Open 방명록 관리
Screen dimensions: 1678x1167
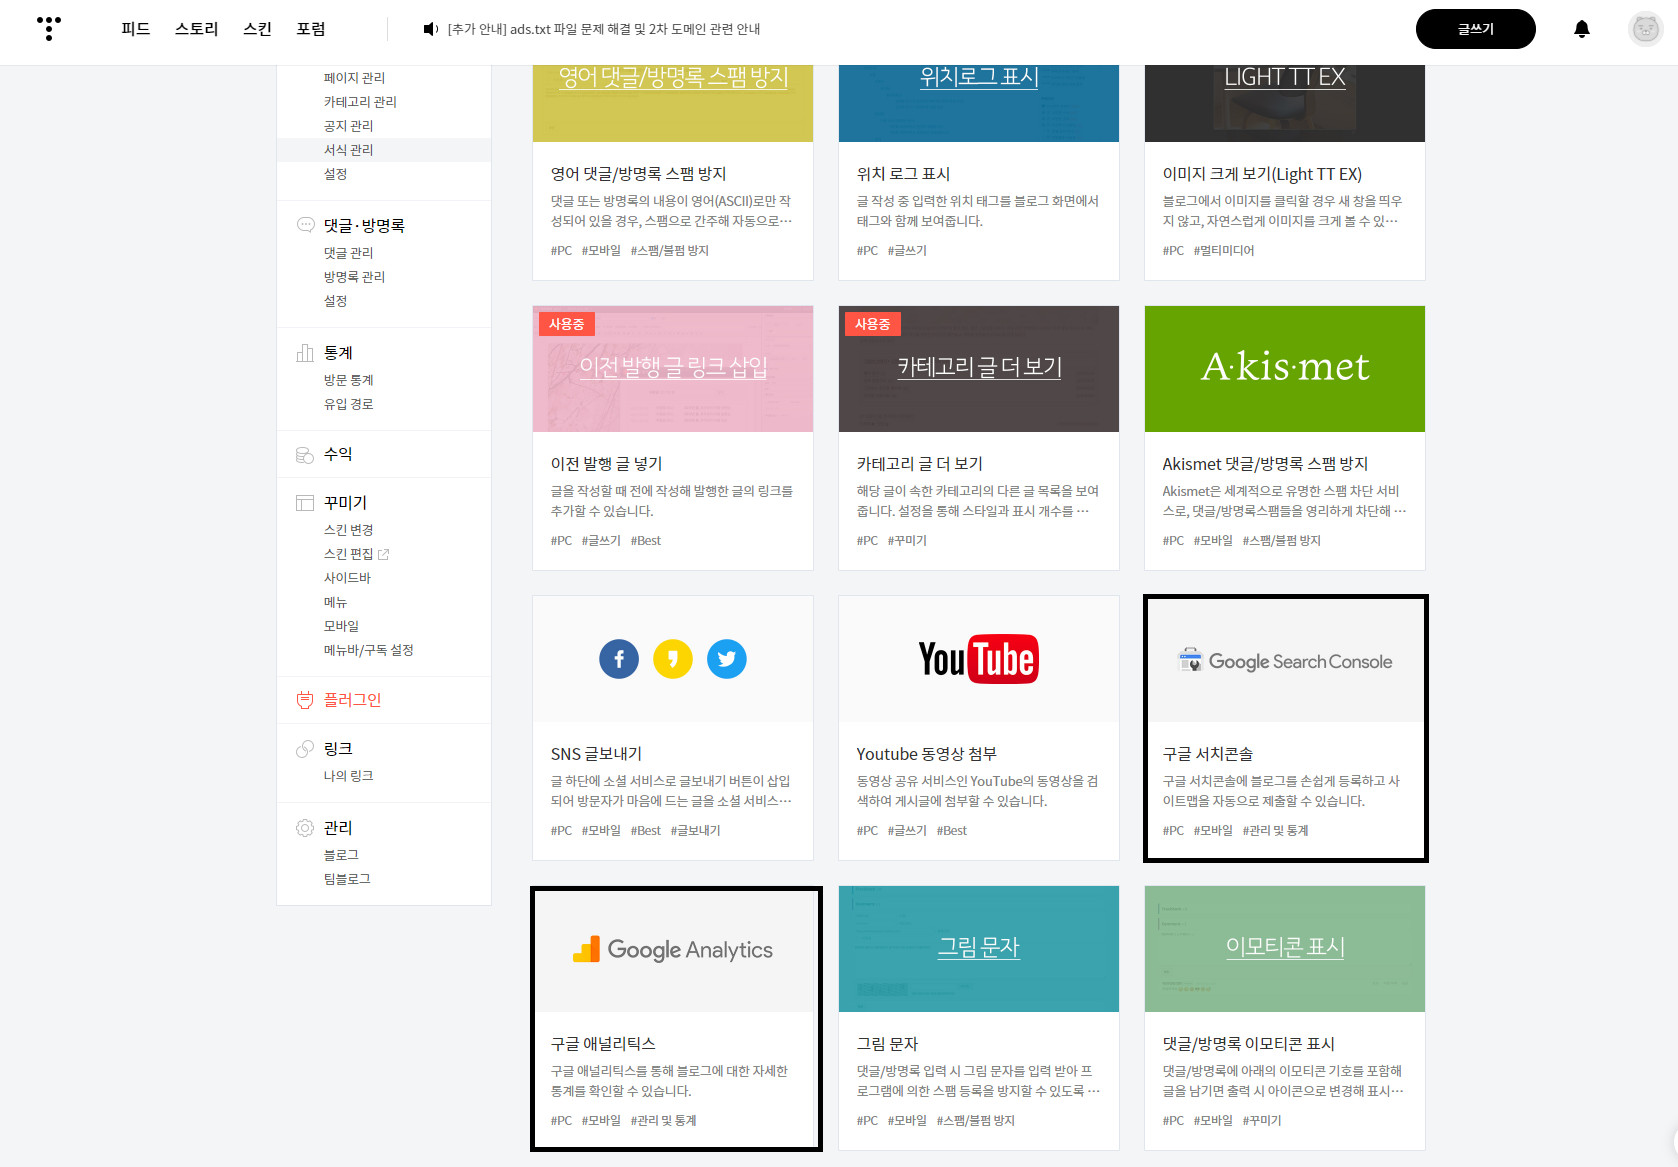pos(354,277)
